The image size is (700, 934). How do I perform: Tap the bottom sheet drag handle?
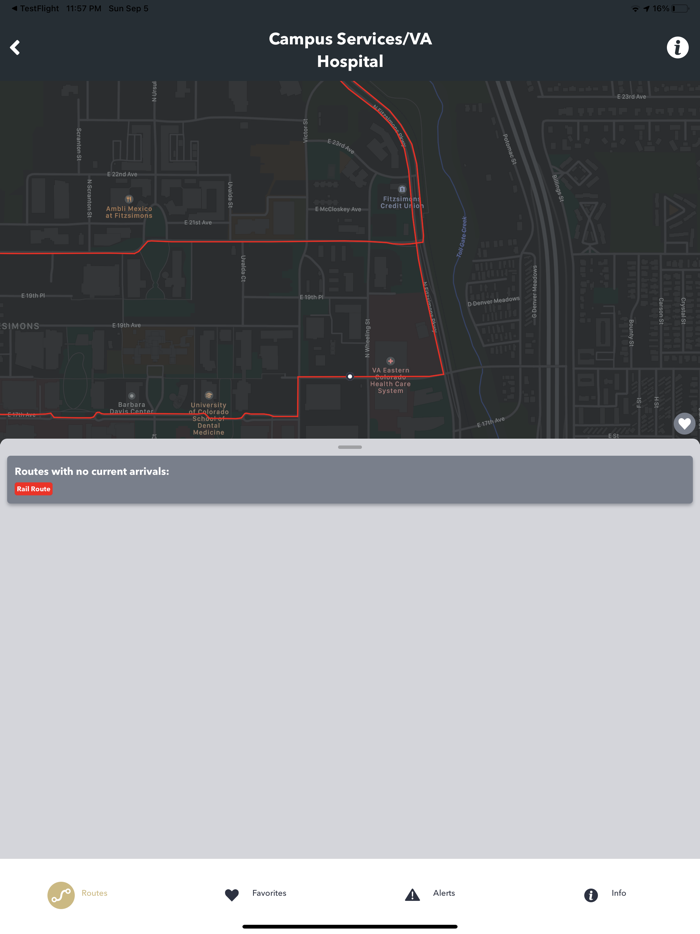(x=350, y=447)
